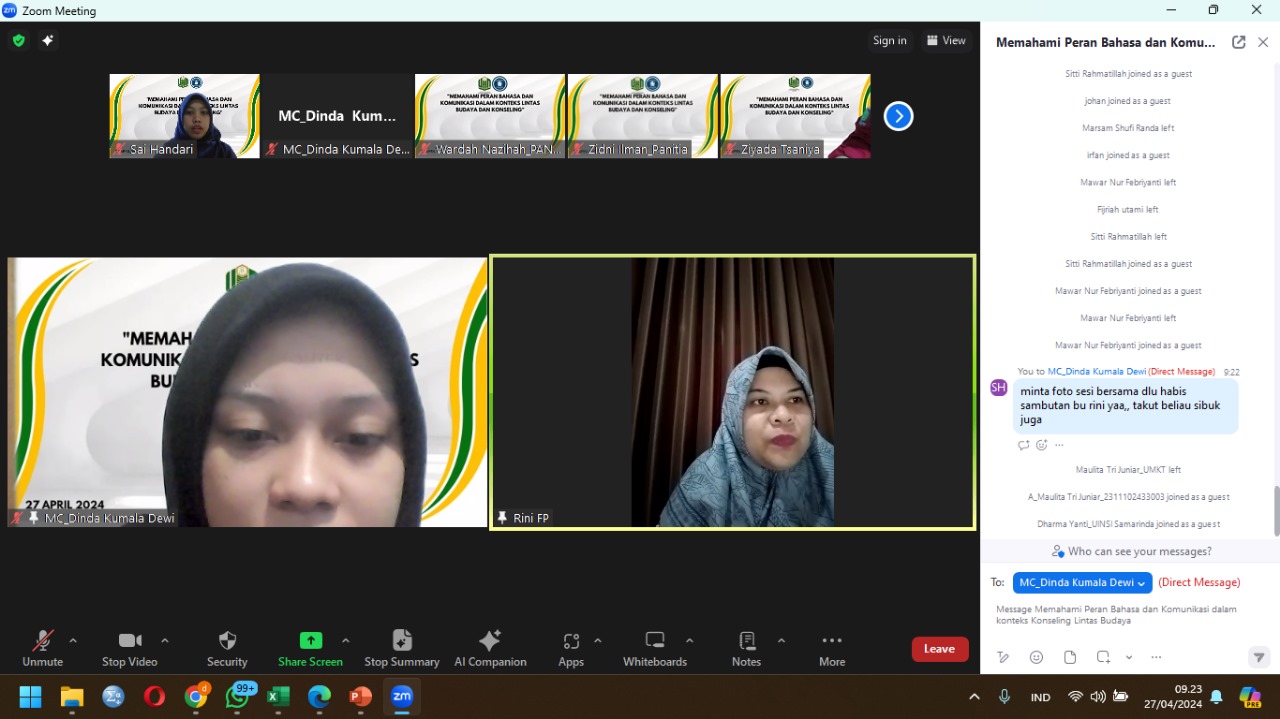The image size is (1280, 719).
Task: Select Sai Handari video thumbnail
Action: [184, 116]
